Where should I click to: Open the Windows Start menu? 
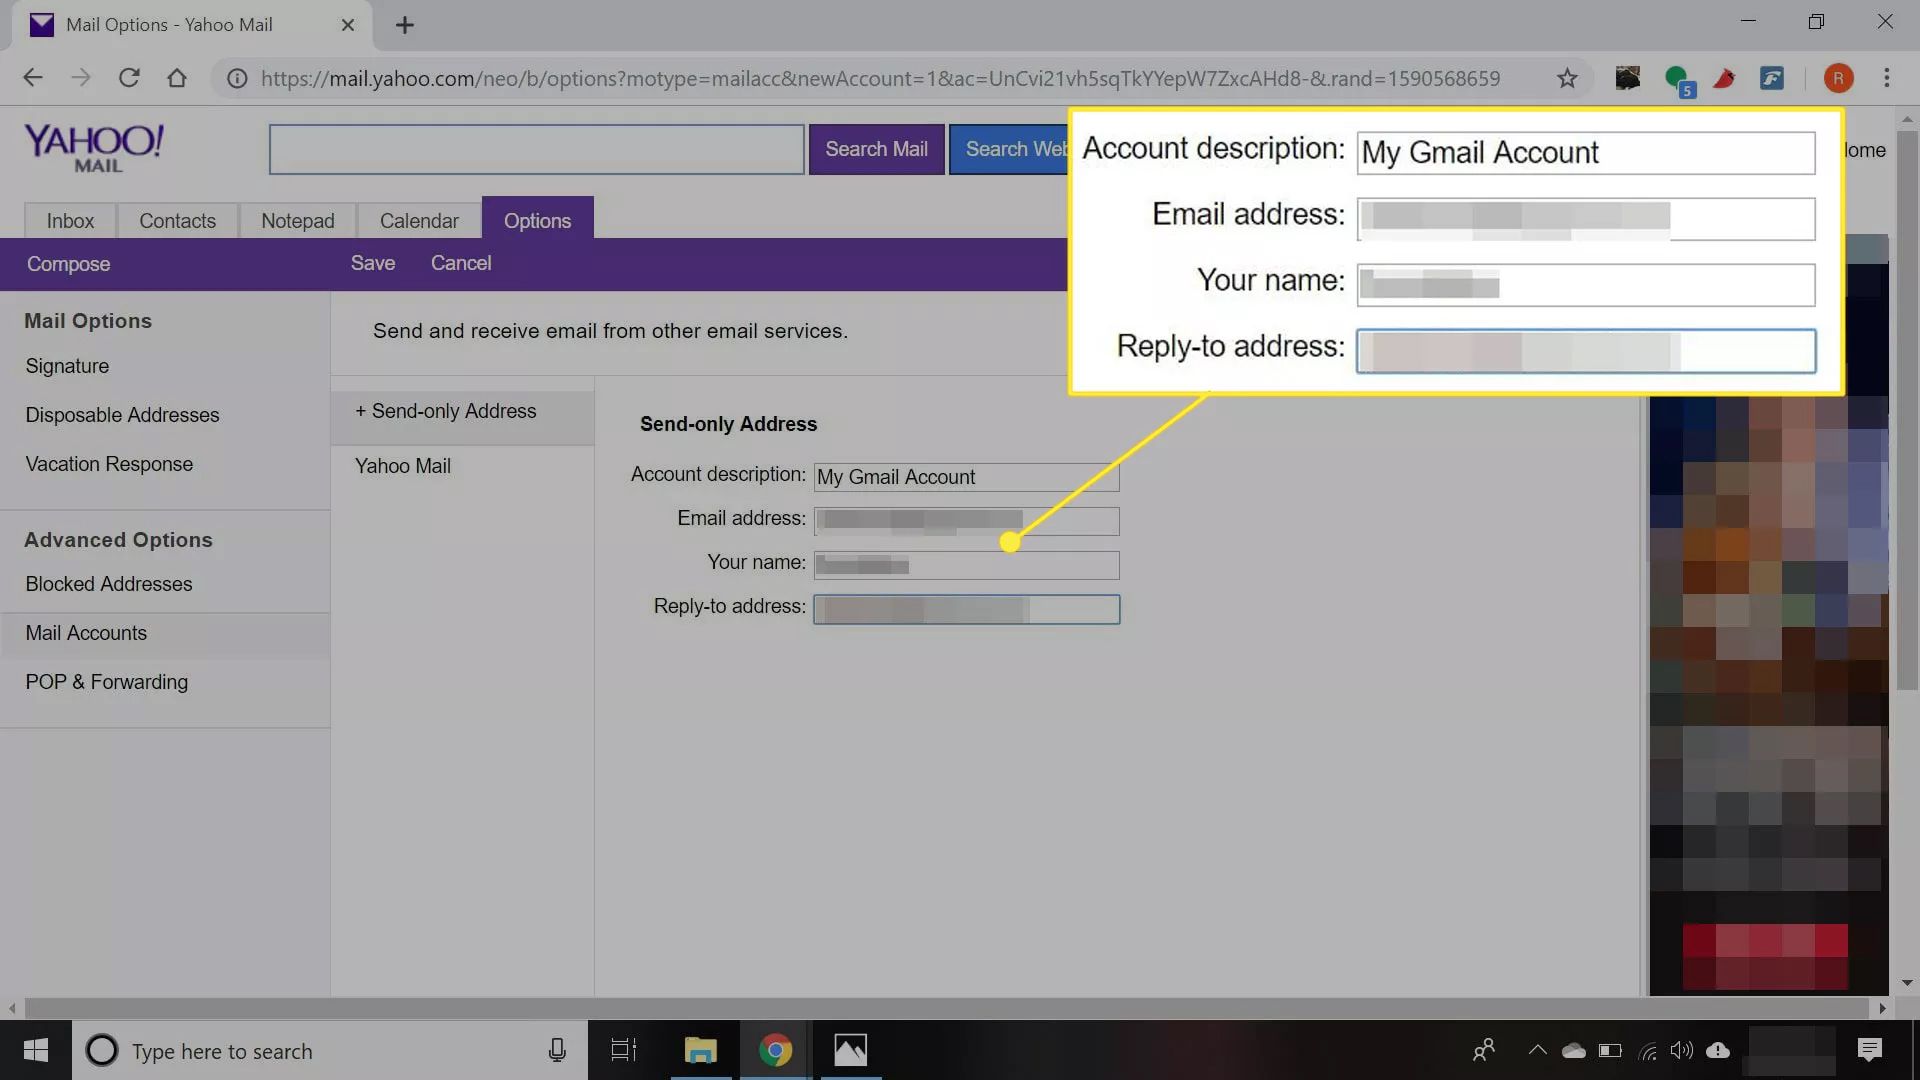pyautogui.click(x=36, y=1050)
